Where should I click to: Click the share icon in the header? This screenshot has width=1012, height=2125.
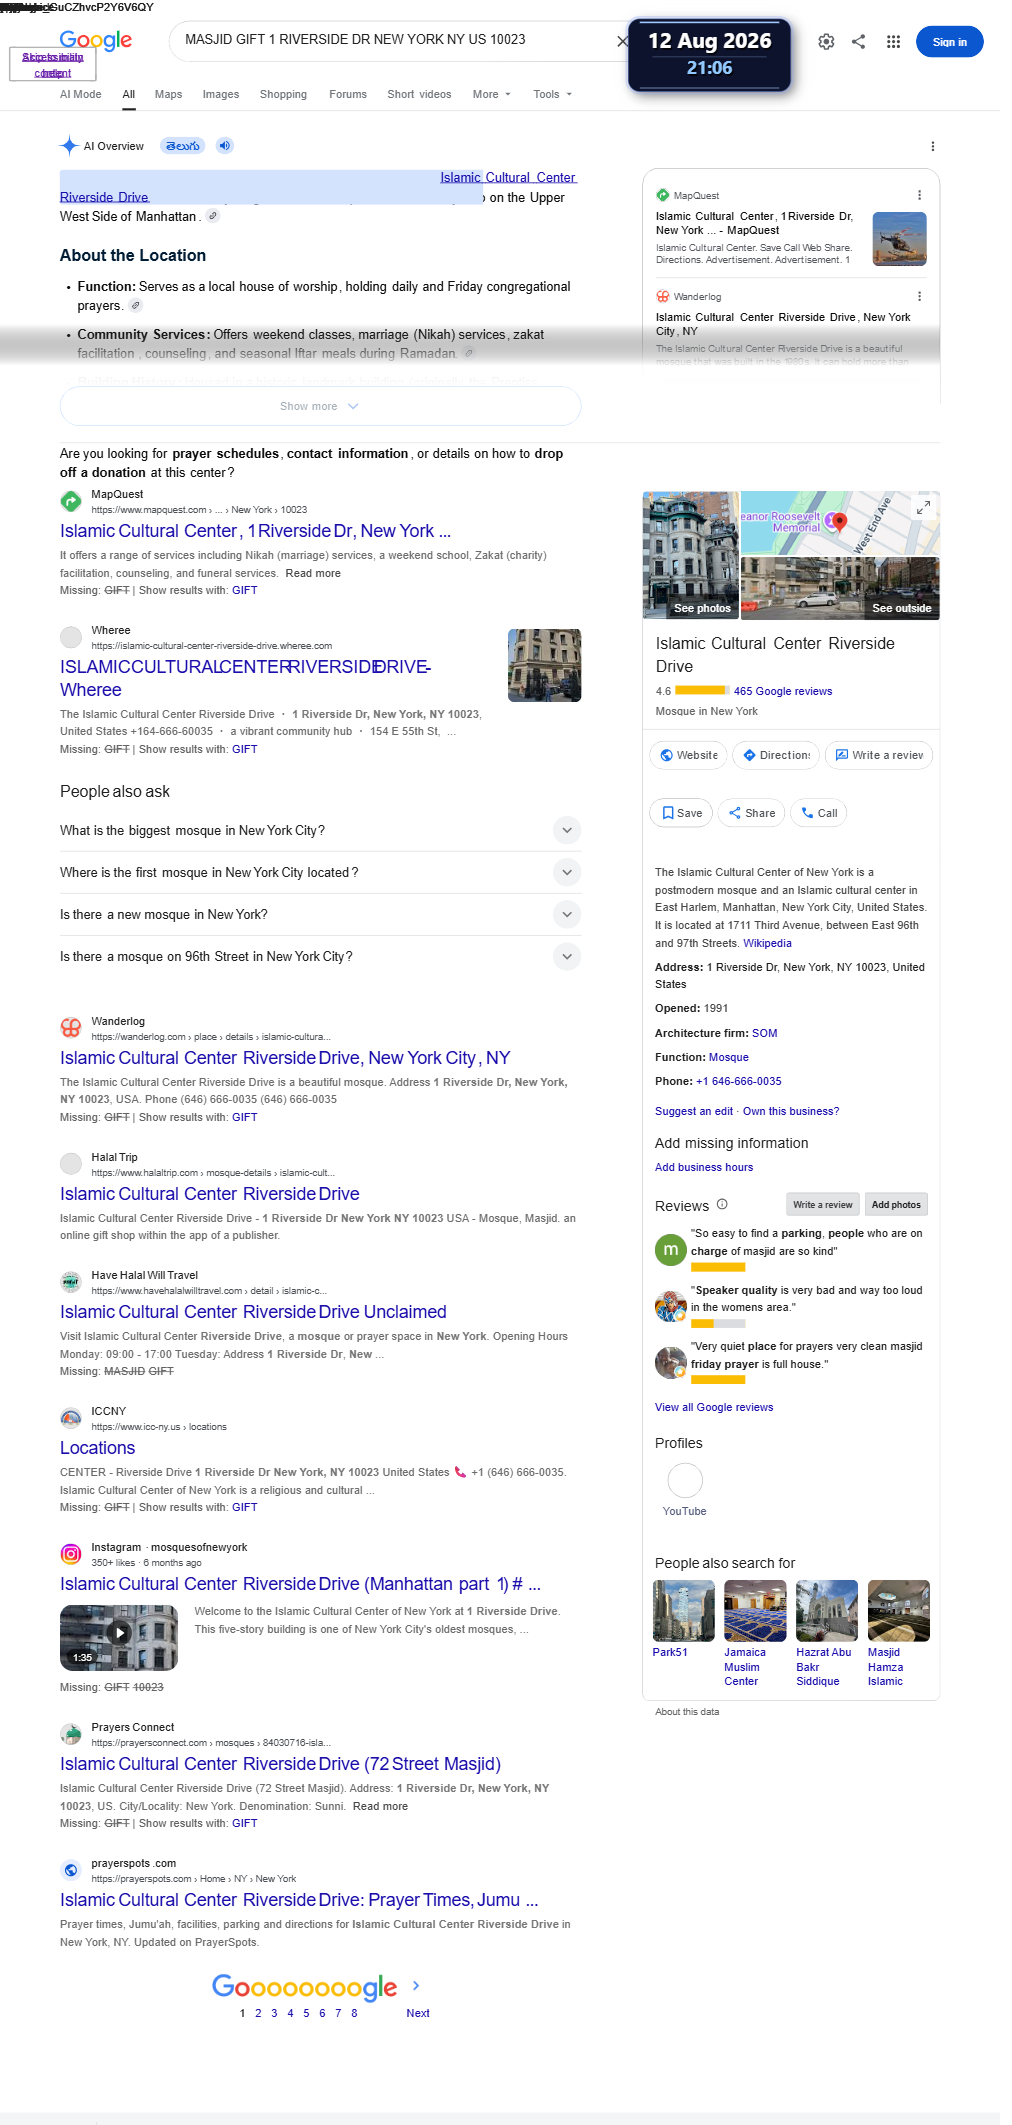click(858, 42)
